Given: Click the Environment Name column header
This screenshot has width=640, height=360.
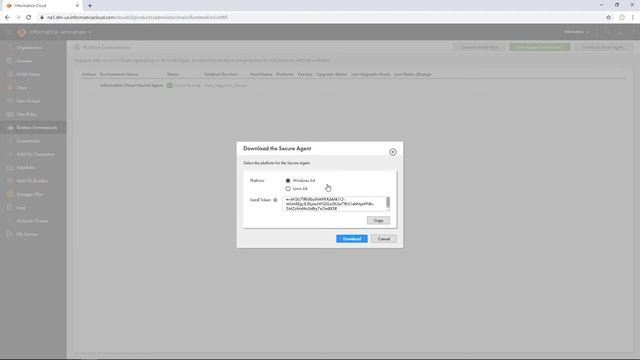Looking at the screenshot, I should 119,74.
